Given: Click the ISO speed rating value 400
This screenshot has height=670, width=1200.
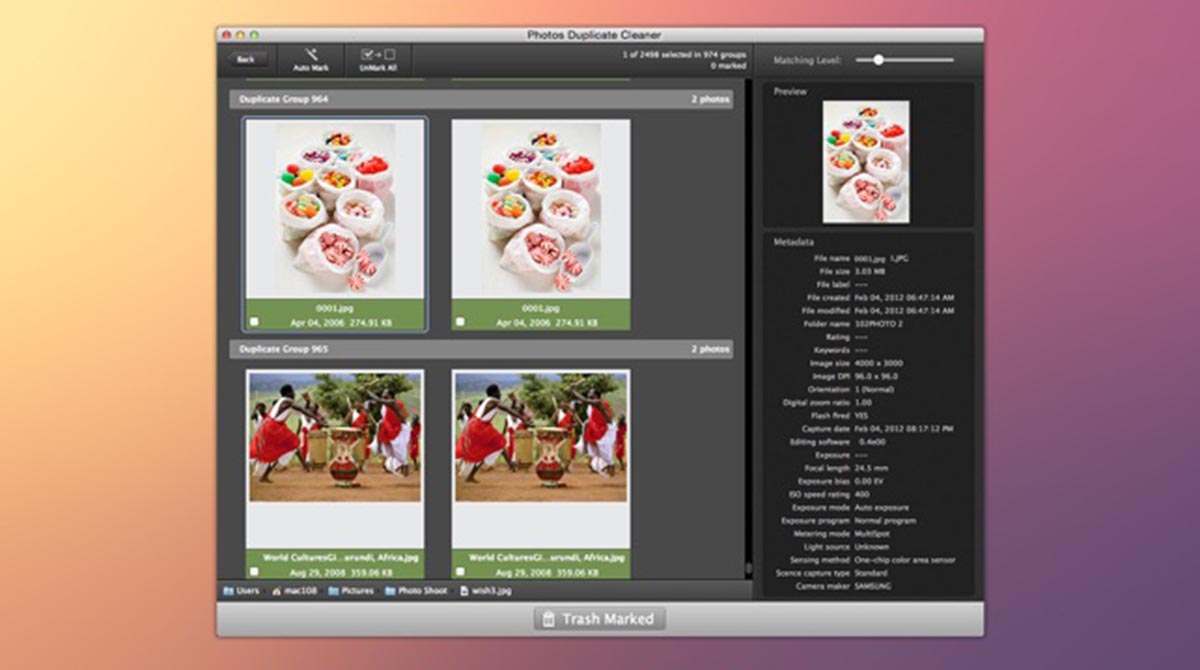Looking at the screenshot, I should click(x=861, y=494).
